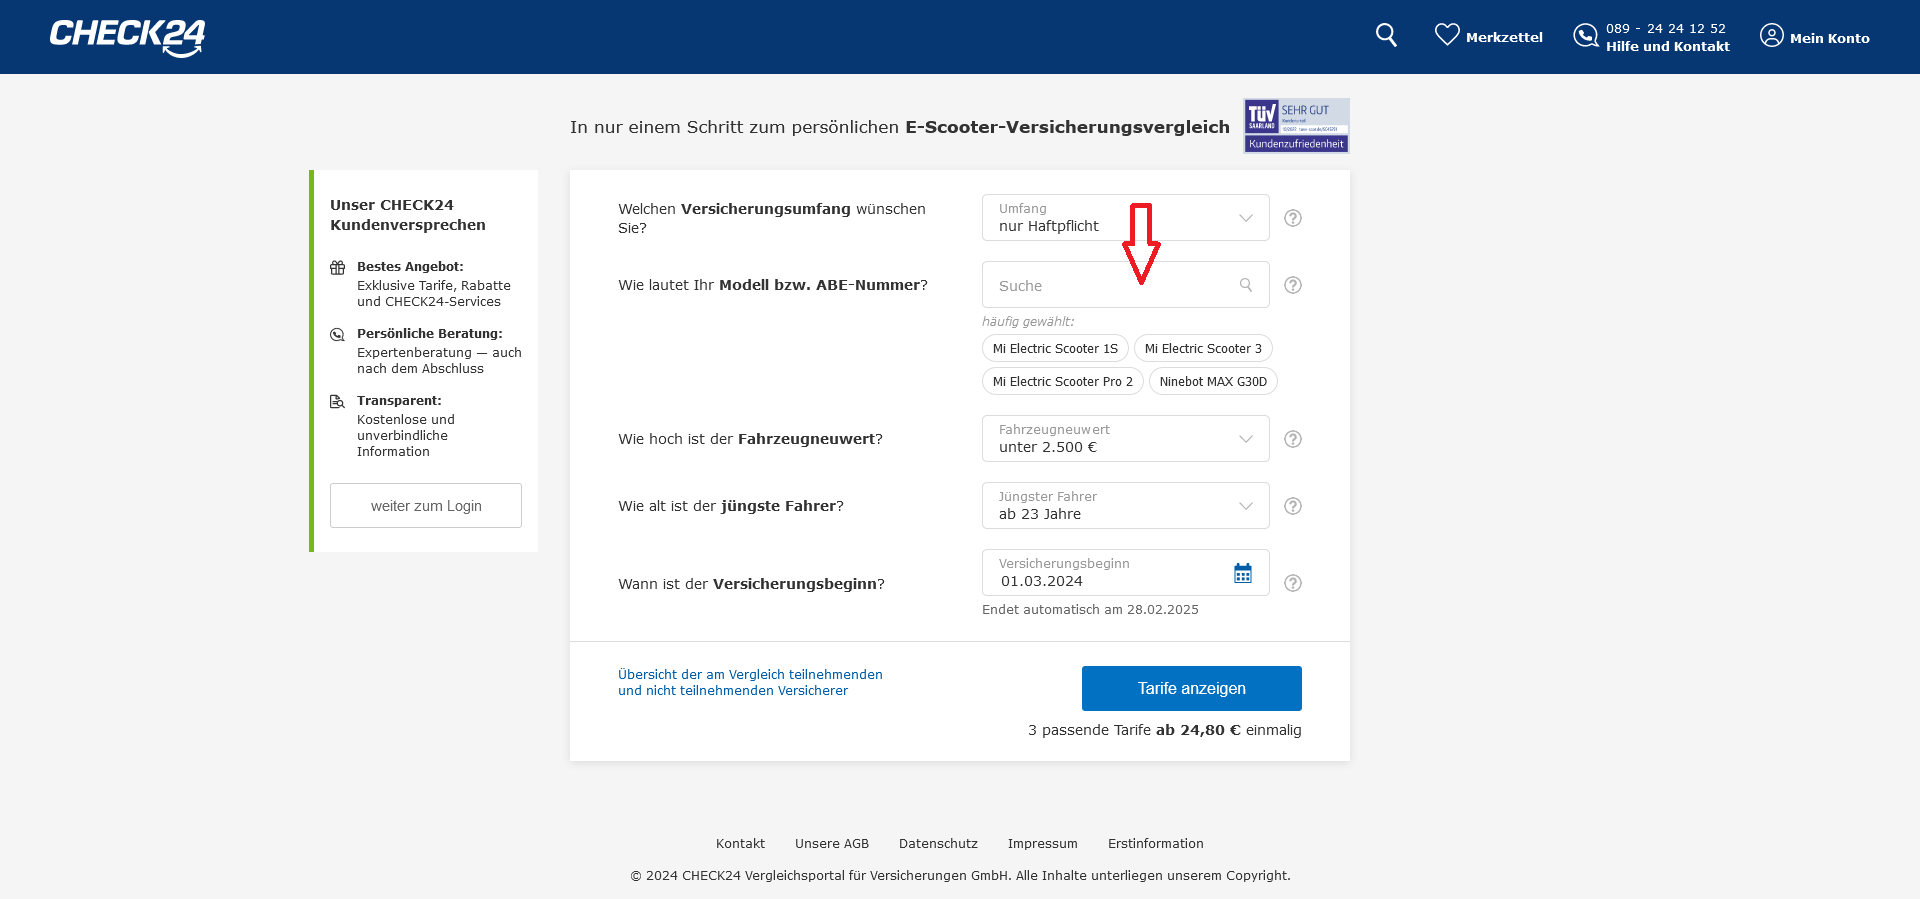Viewport: 1920px width, 899px height.
Task: Expand the Jüngster Fahrer dropdown
Action: tap(1125, 506)
